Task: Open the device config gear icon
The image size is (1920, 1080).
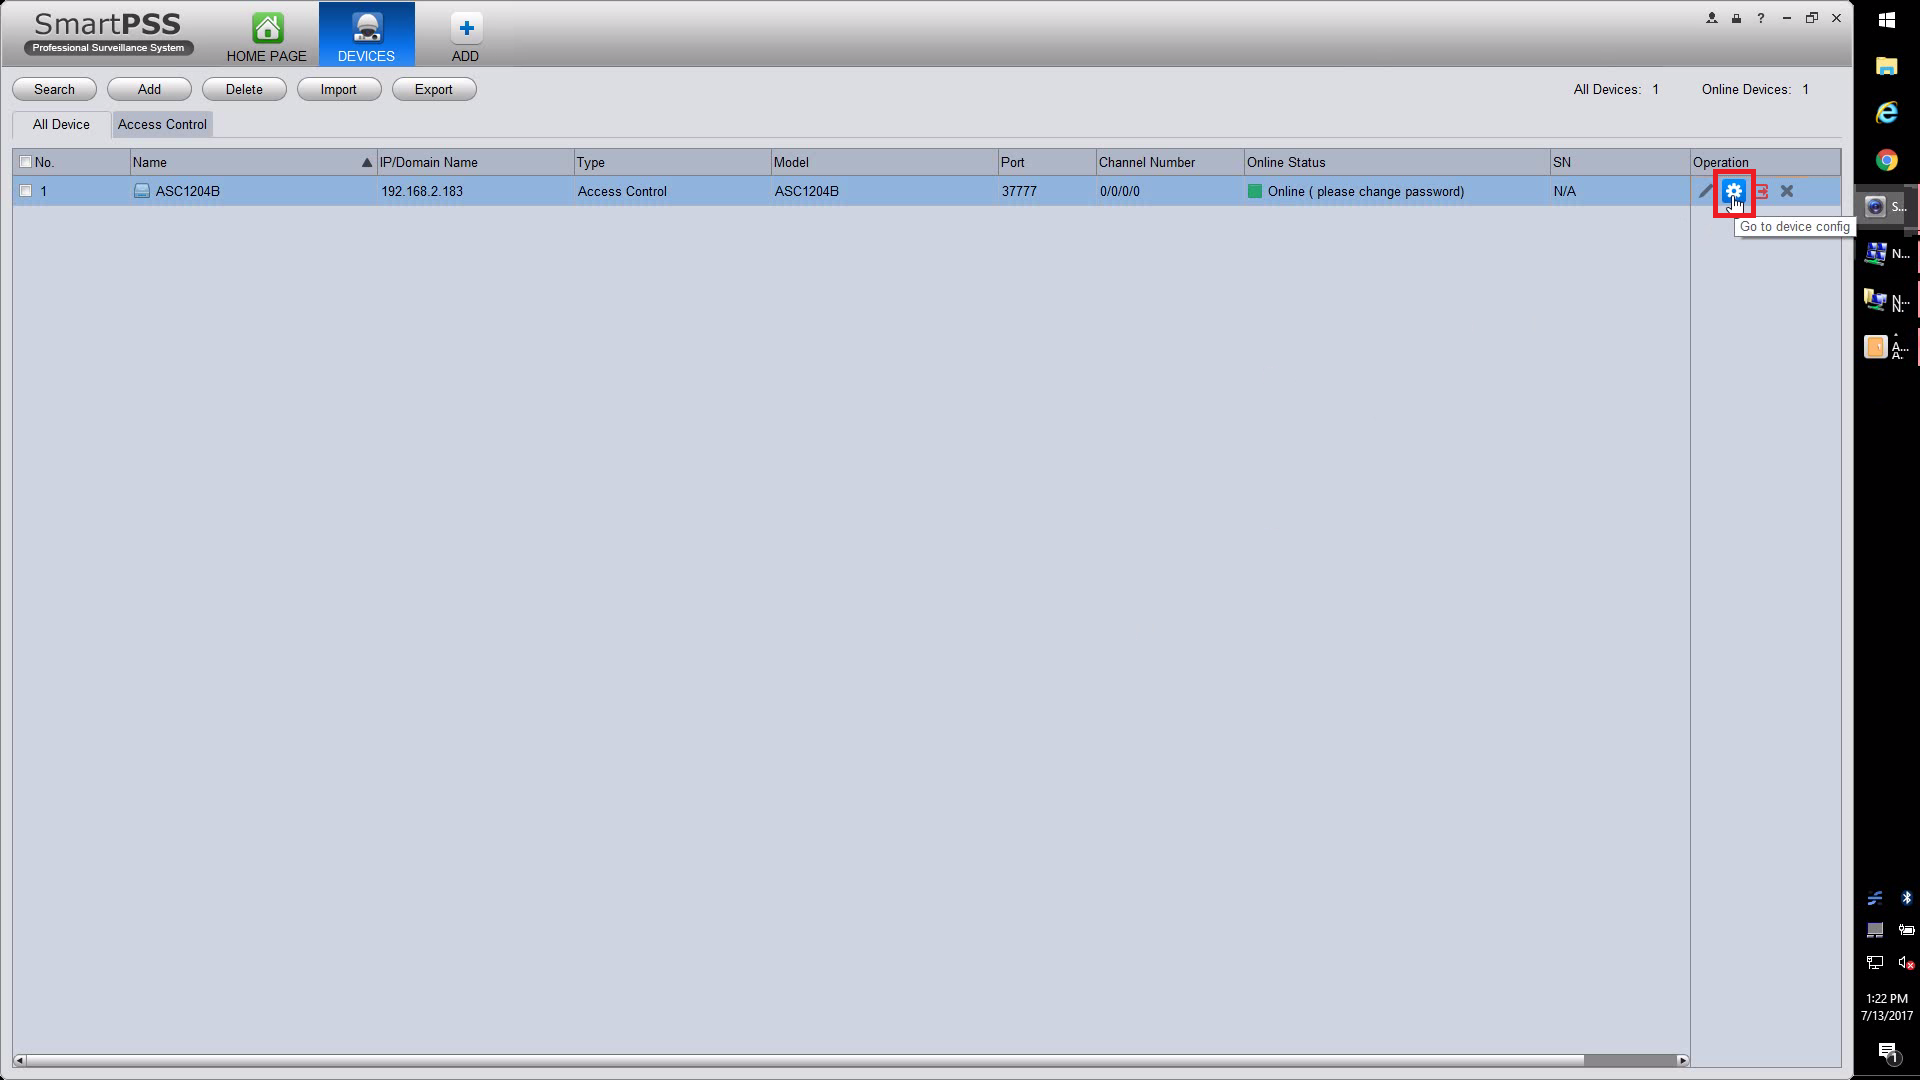Action: tap(1733, 191)
